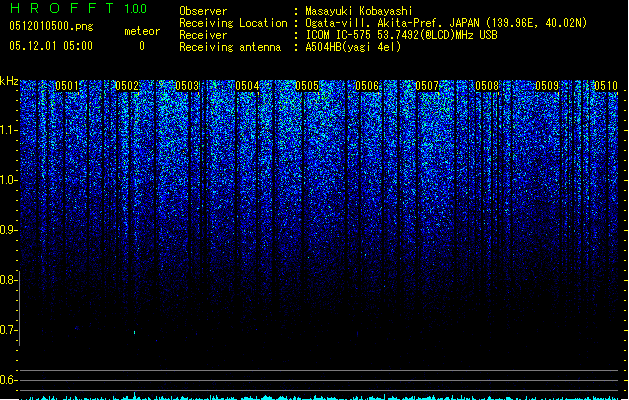Viewport: 629px width, 400px height.
Task: Click the 0510 time marker
Action: [606, 86]
